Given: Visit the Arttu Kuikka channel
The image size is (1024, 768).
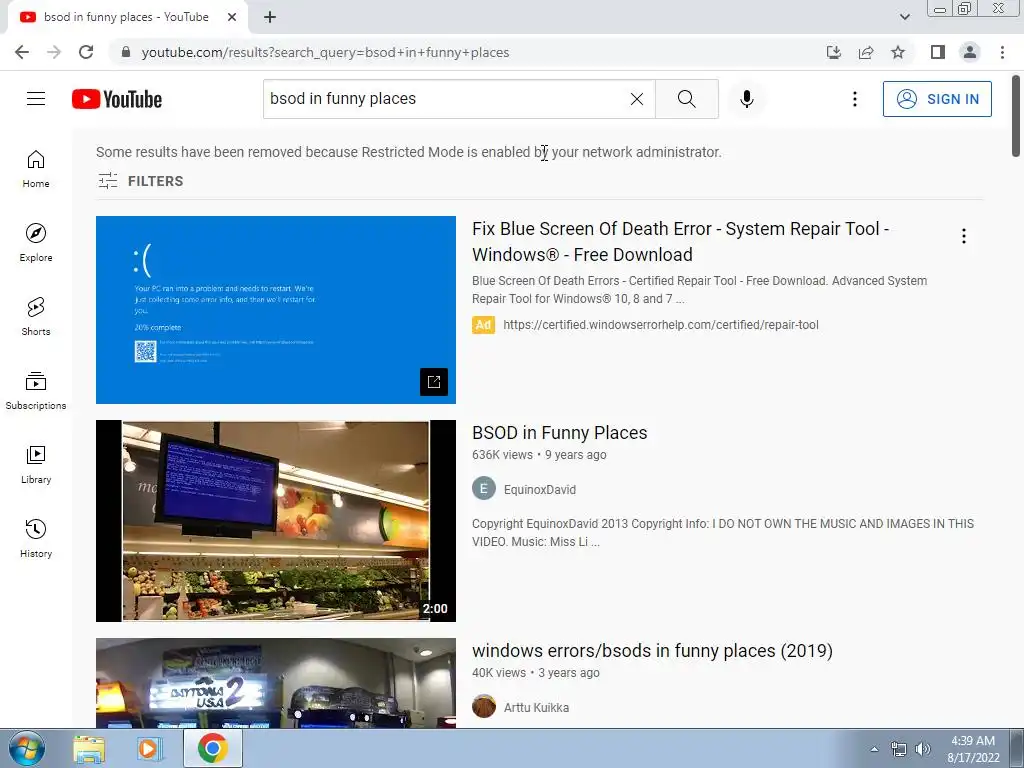Looking at the screenshot, I should point(536,707).
